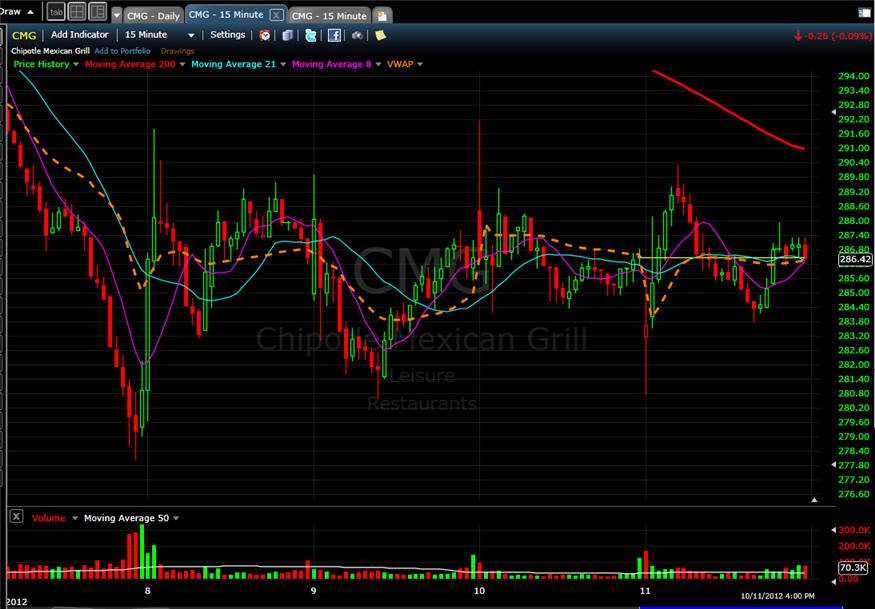The height and width of the screenshot is (609, 875).
Task: Click the 279.00 price scale label
Action: tap(854, 437)
